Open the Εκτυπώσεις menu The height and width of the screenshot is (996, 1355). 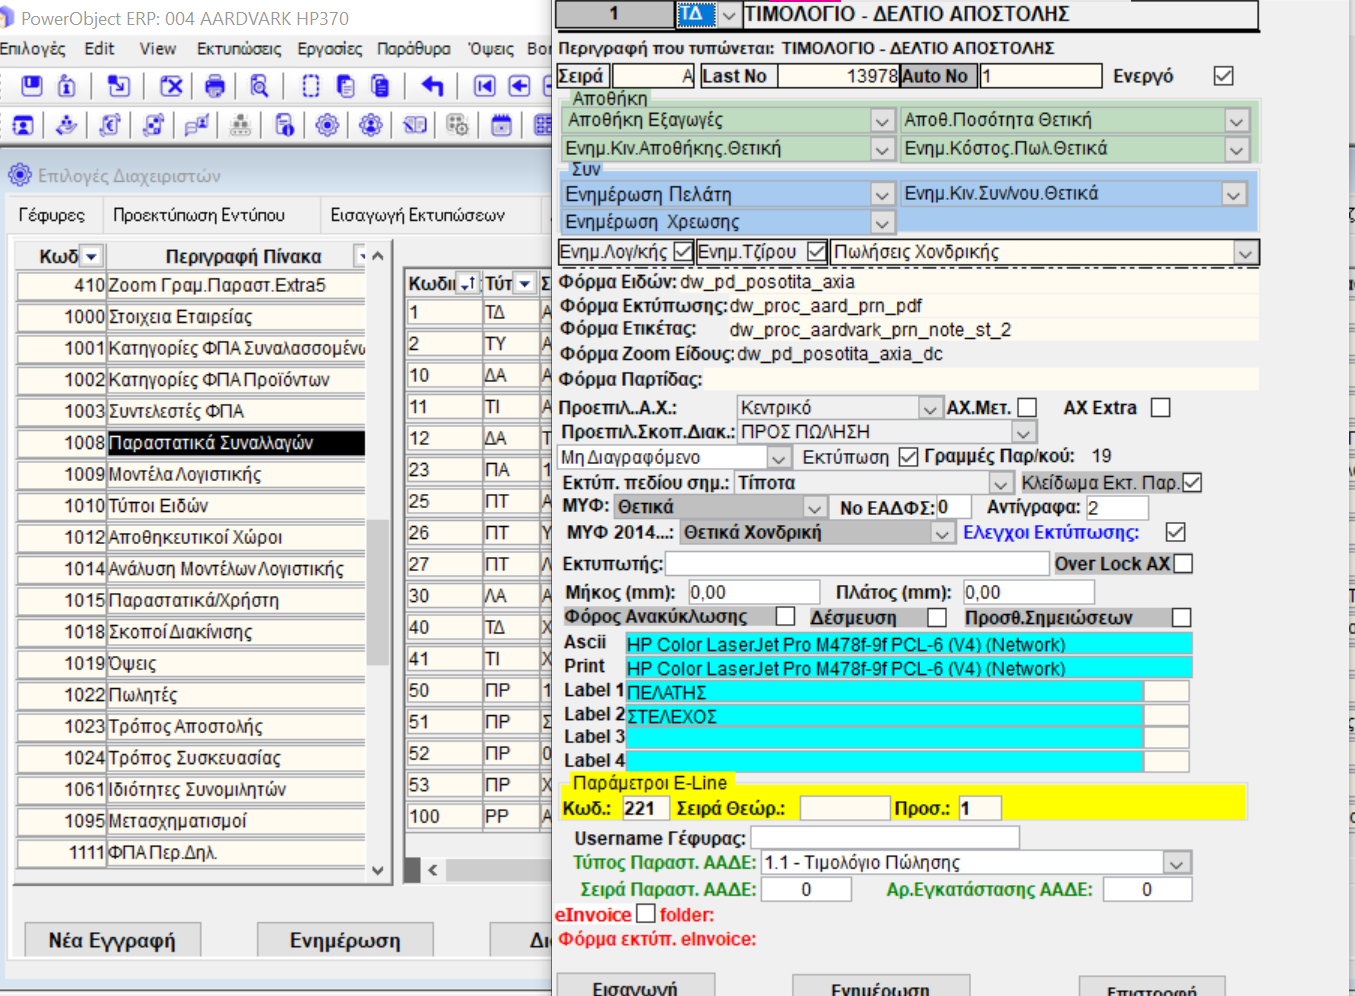239,49
